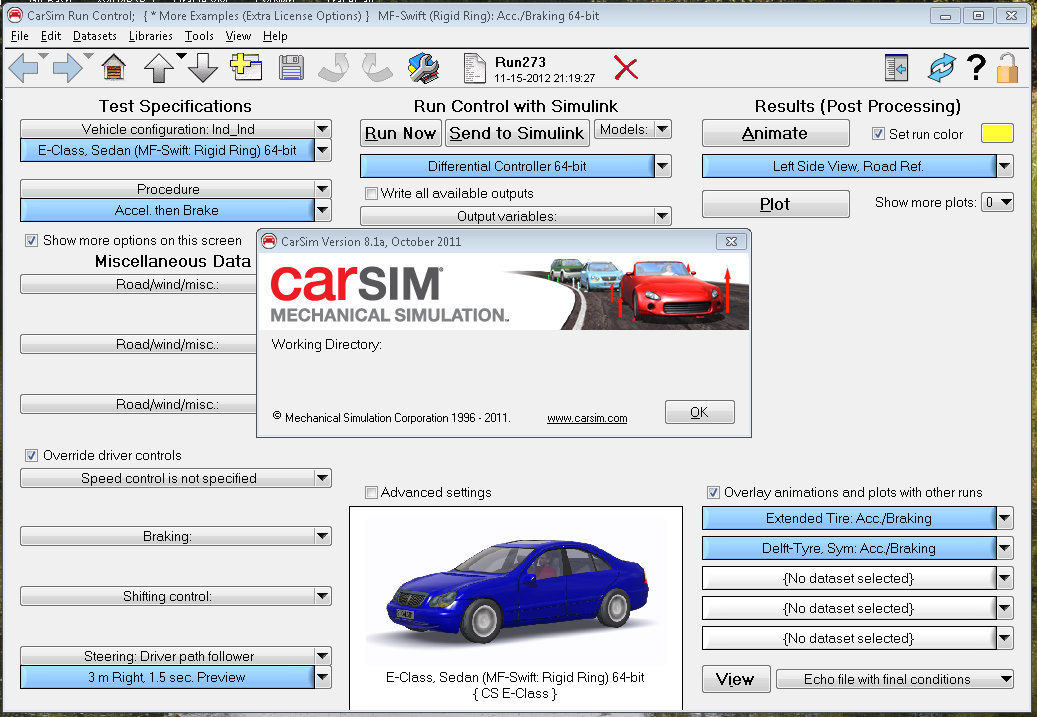The width and height of the screenshot is (1037, 717).
Task: Open the wrench-and-screwdriver tools icon
Action: 423,68
